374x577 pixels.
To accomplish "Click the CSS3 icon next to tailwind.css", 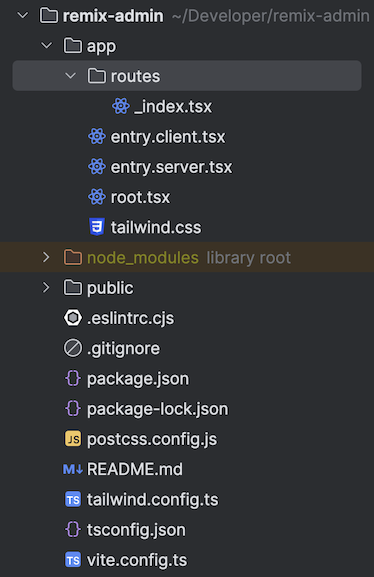I will [97, 227].
